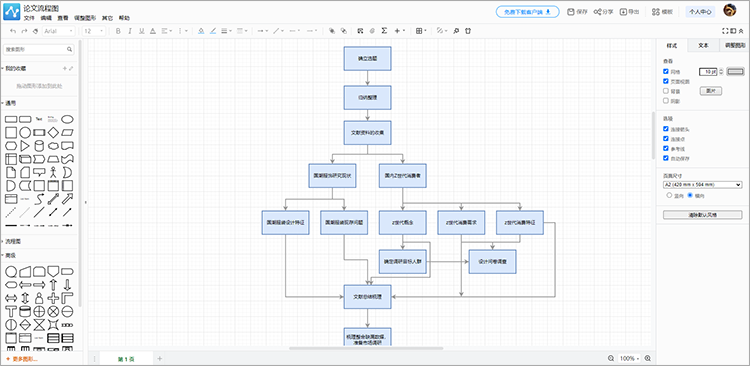Click the 免费下载客户端 button

tap(528, 11)
